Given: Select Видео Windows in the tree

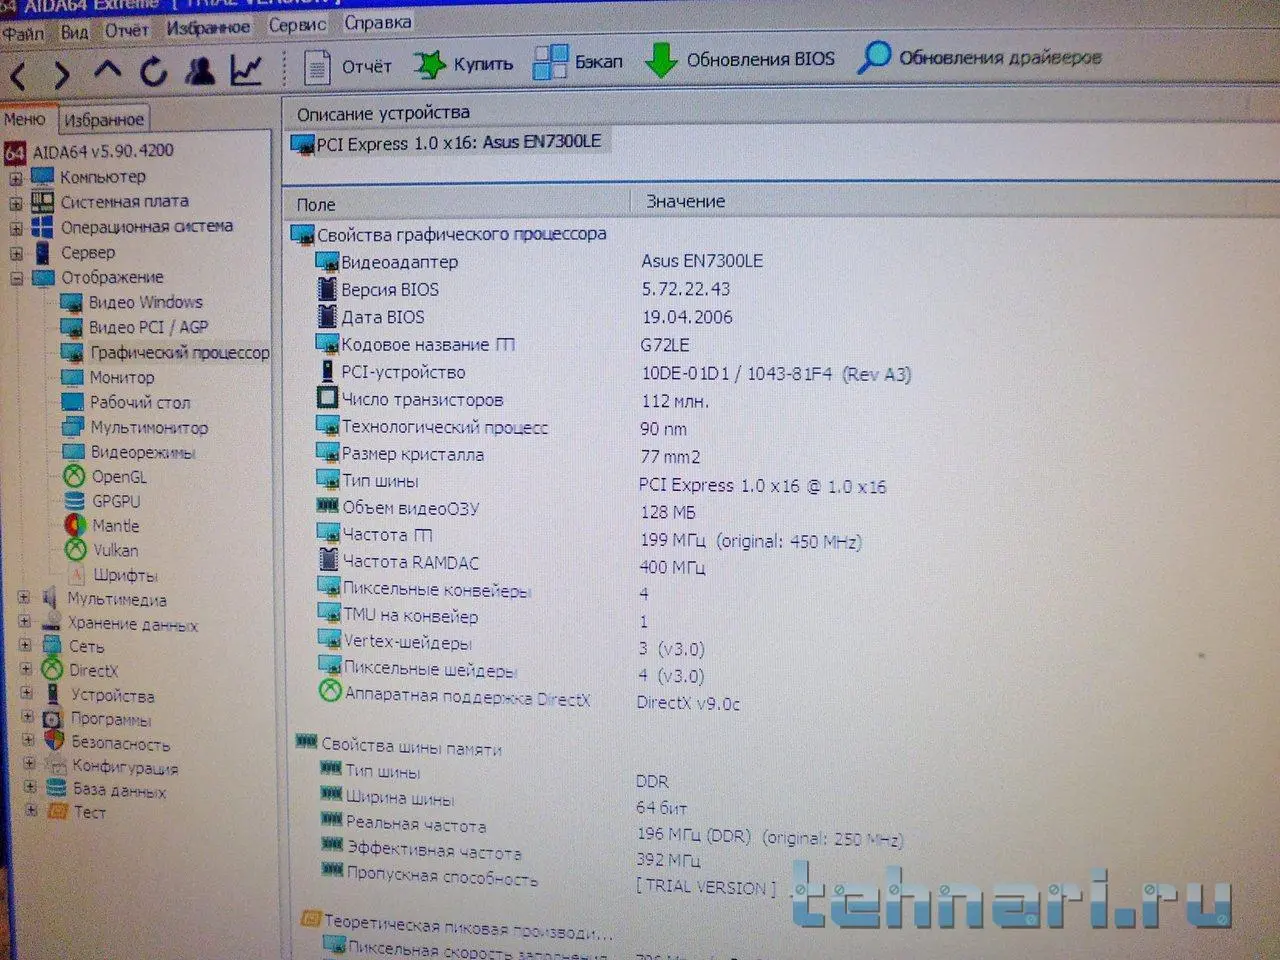Looking at the screenshot, I should (x=131, y=302).
